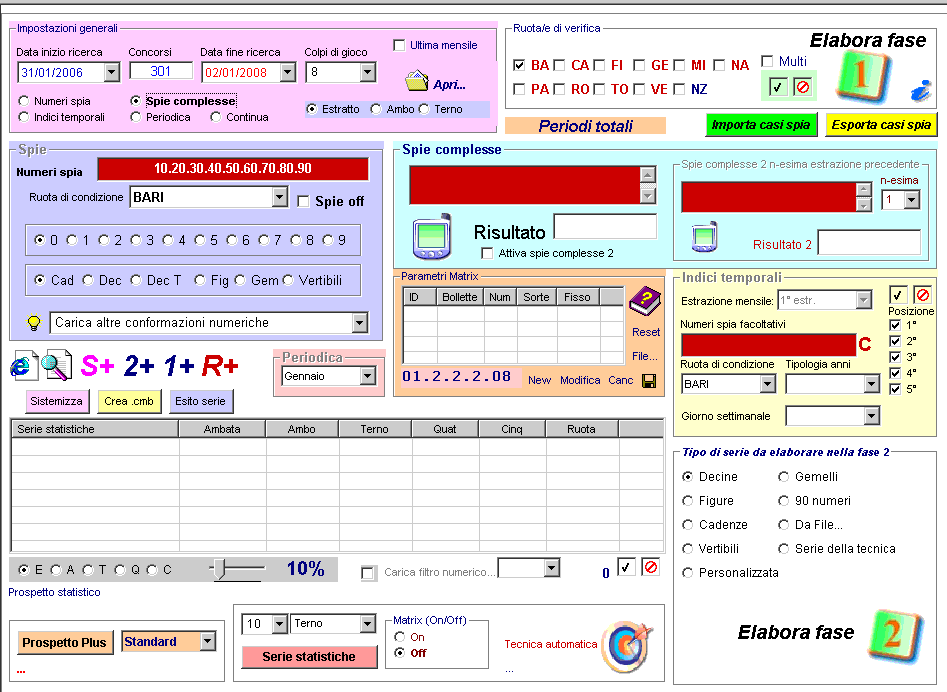Open file via Apri folder icon

pos(417,81)
